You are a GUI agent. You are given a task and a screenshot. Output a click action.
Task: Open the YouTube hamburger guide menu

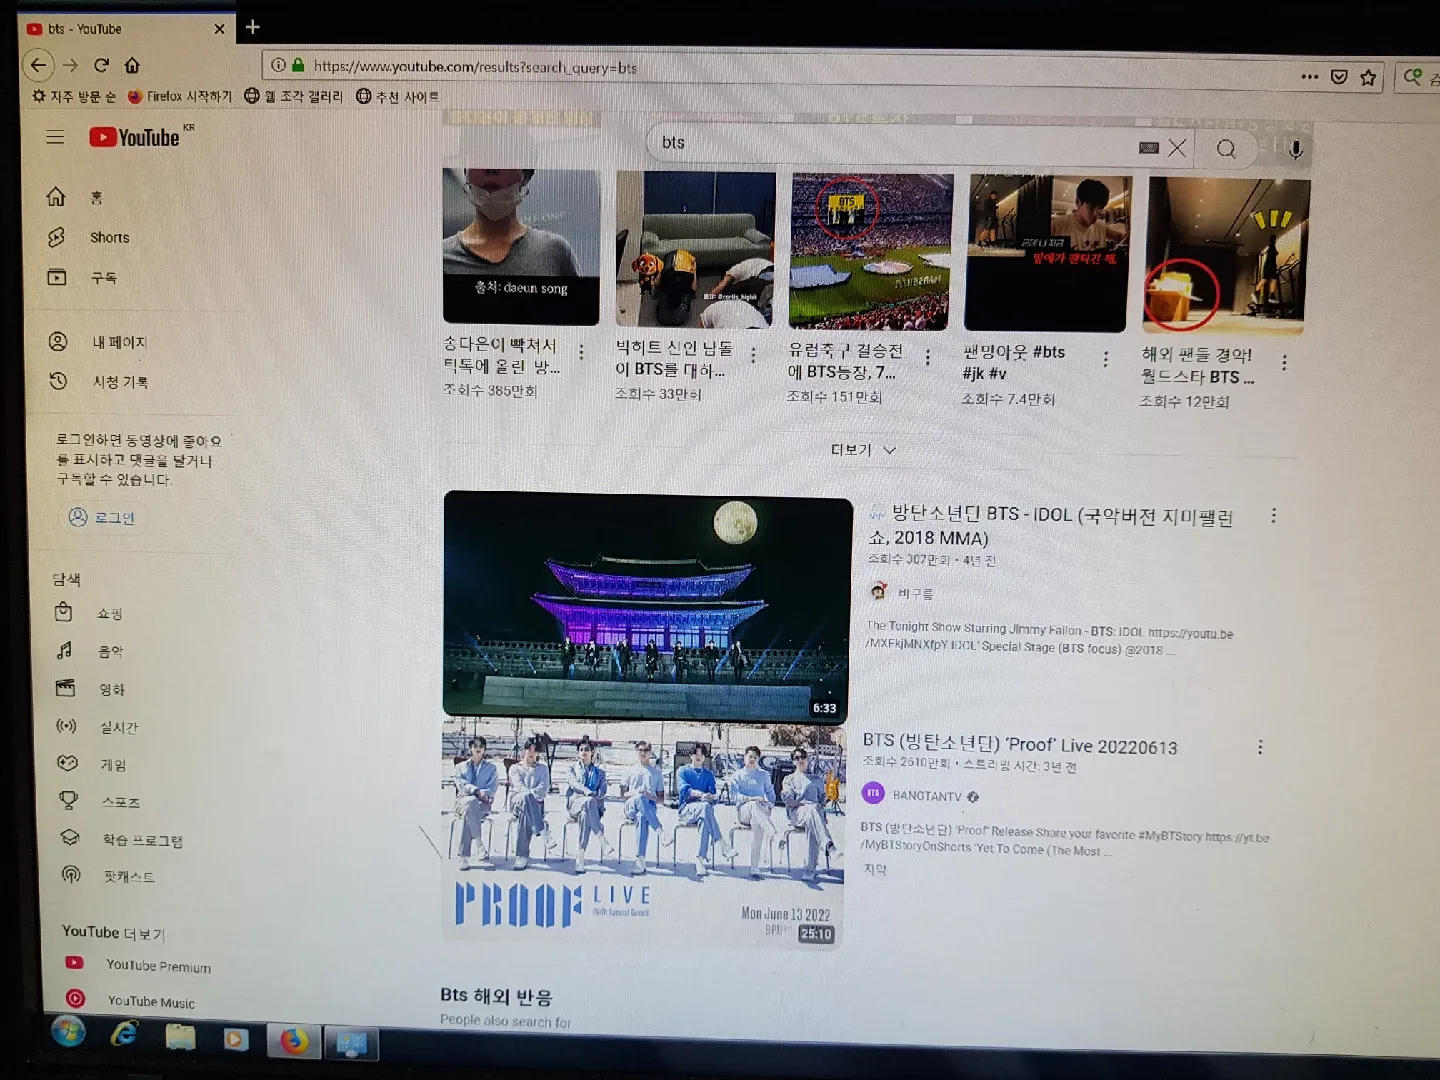[x=55, y=137]
